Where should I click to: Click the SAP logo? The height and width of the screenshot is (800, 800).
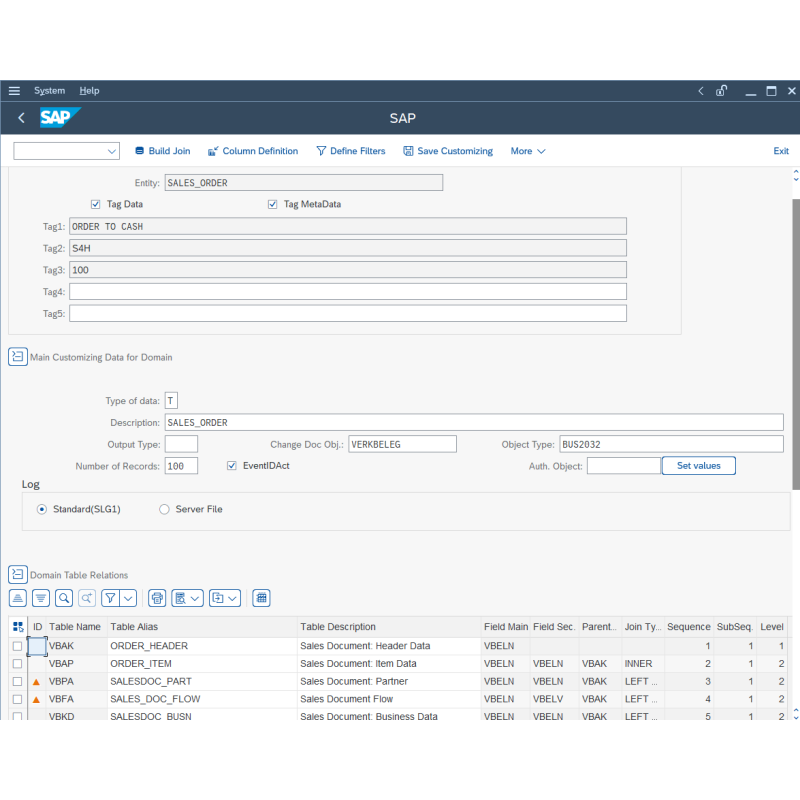tap(60, 117)
